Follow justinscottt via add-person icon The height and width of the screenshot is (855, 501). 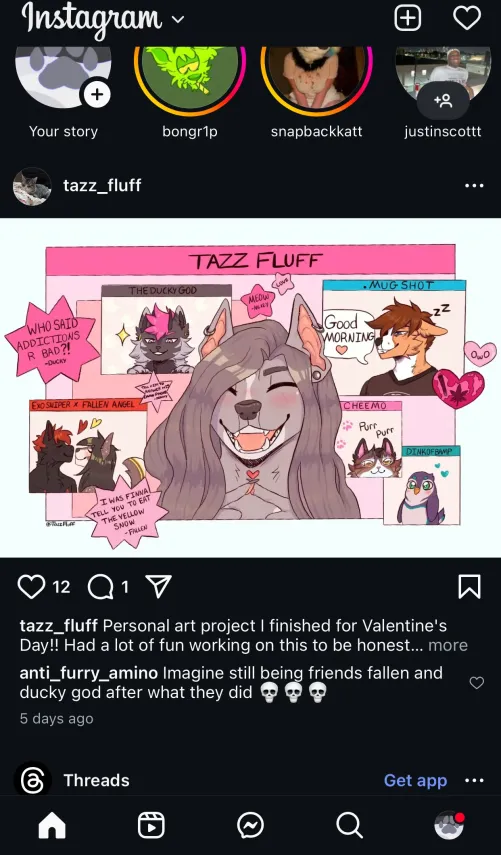(x=443, y=100)
